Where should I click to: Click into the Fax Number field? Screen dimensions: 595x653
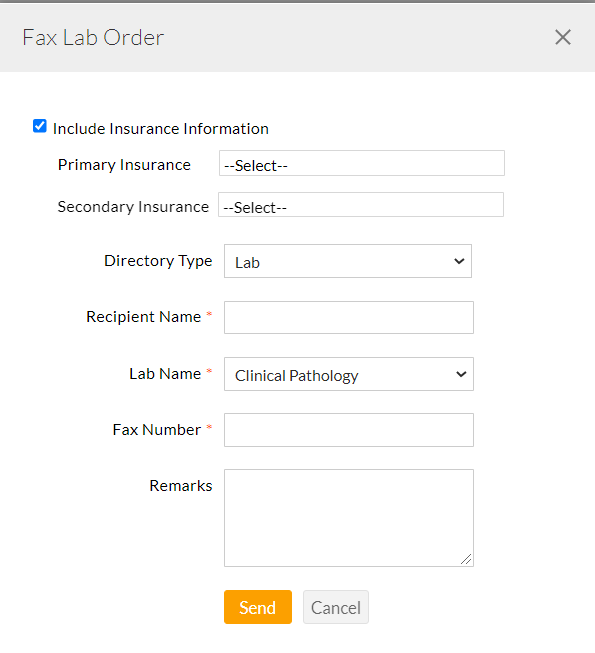(x=349, y=430)
